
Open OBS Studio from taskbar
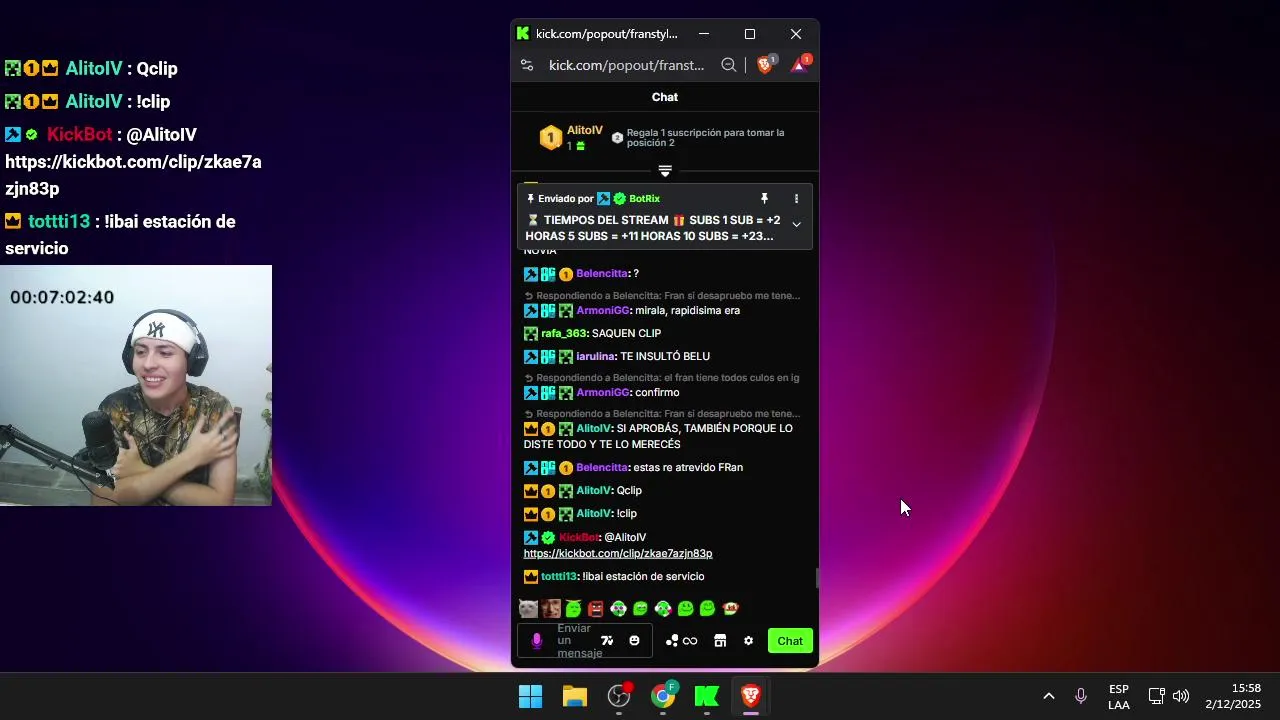click(x=619, y=696)
